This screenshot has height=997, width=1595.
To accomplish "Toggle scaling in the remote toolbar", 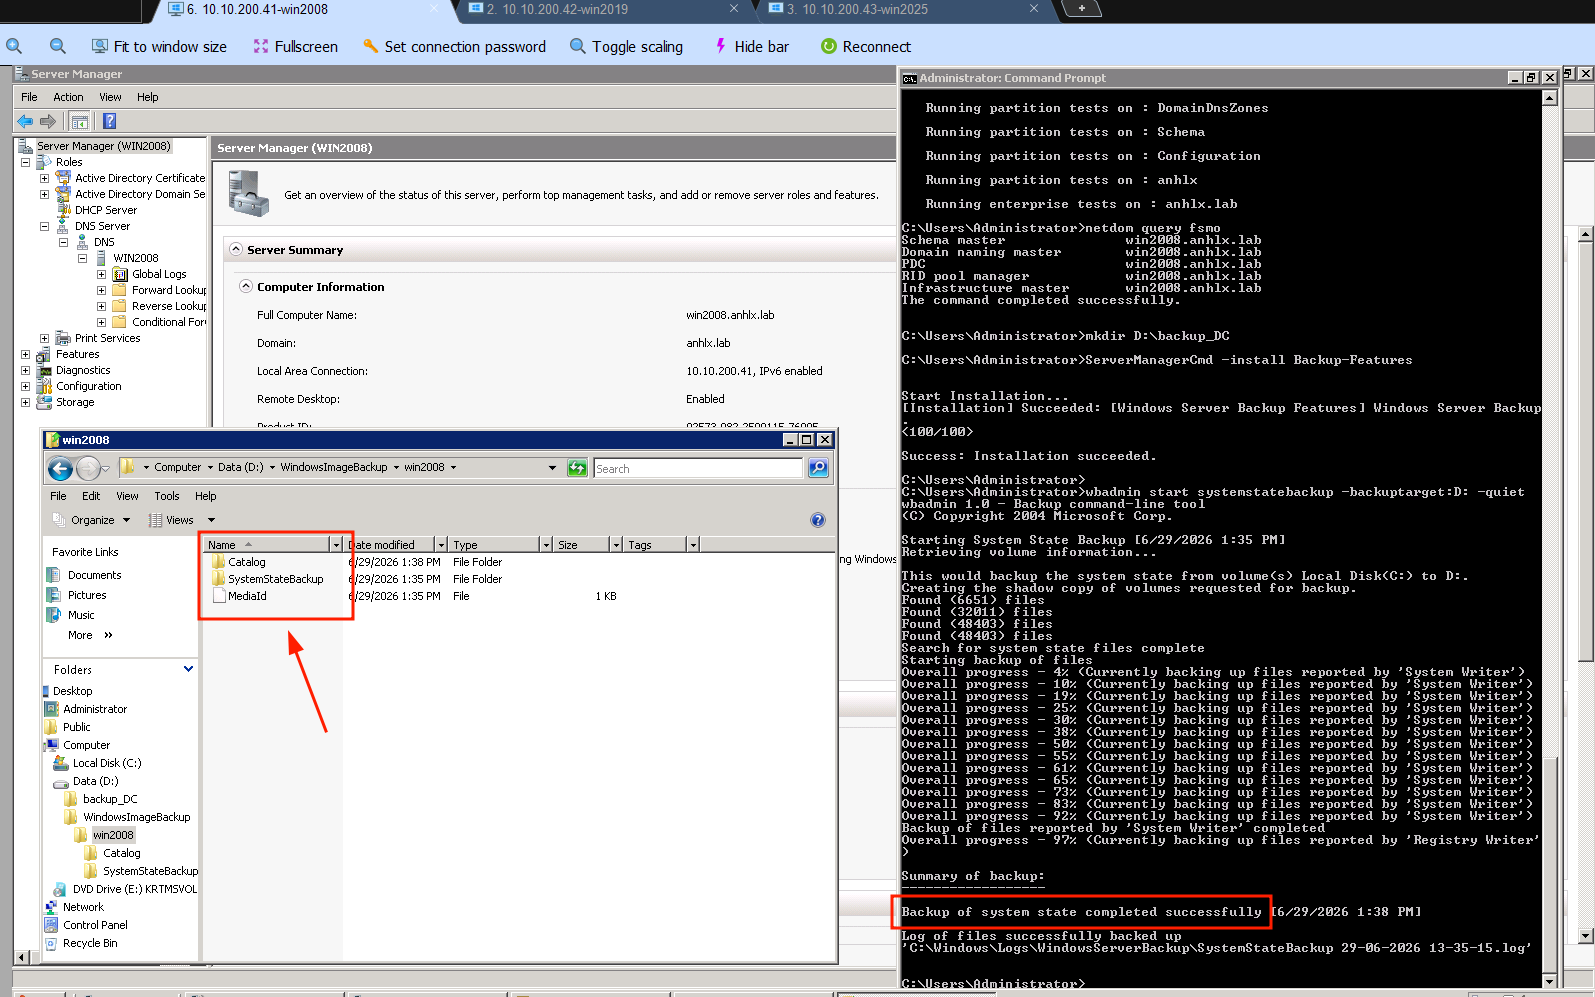I will pyautogui.click(x=626, y=46).
